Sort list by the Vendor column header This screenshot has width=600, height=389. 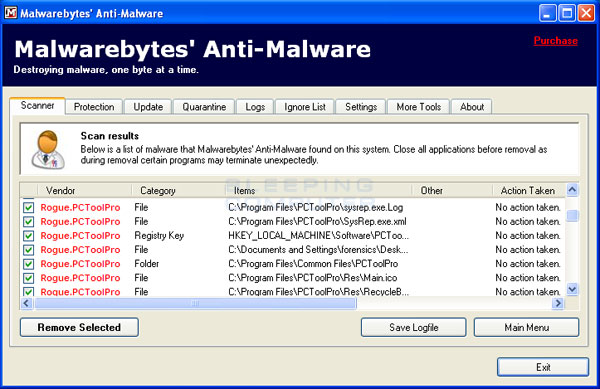pos(84,190)
